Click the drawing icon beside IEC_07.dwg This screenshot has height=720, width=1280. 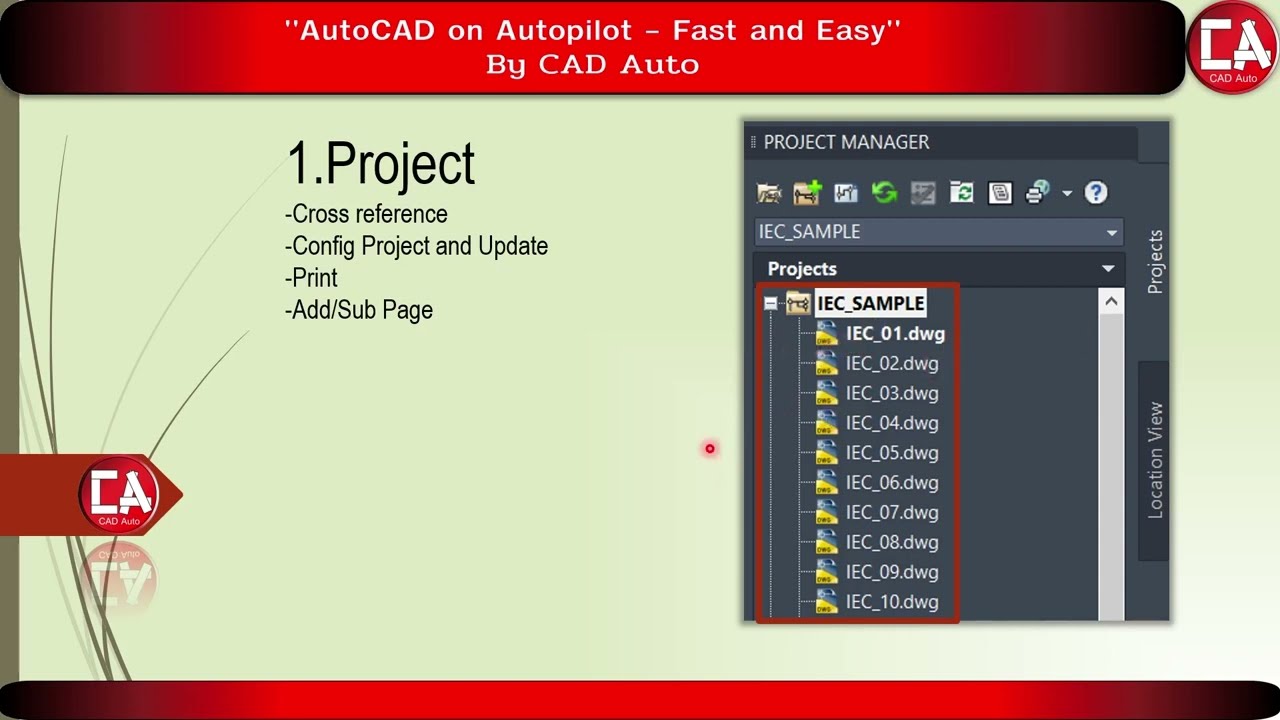[826, 512]
